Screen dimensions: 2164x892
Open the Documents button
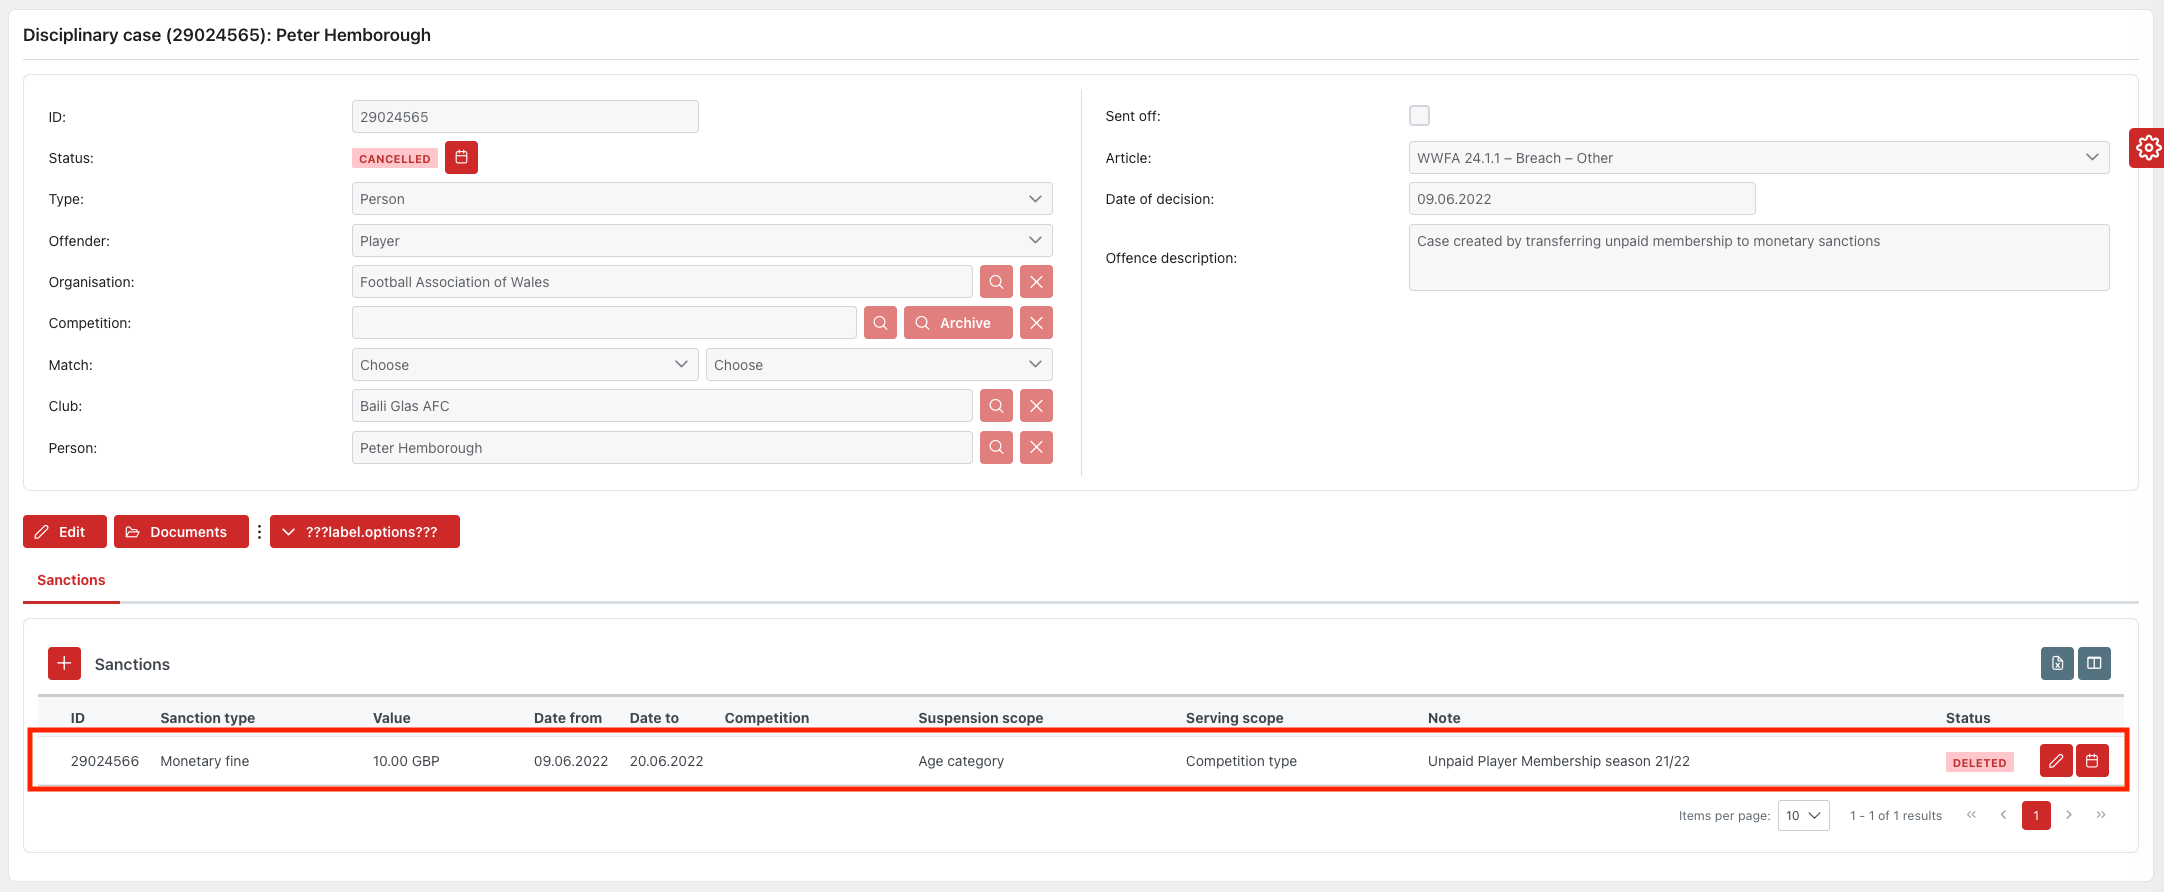point(181,532)
